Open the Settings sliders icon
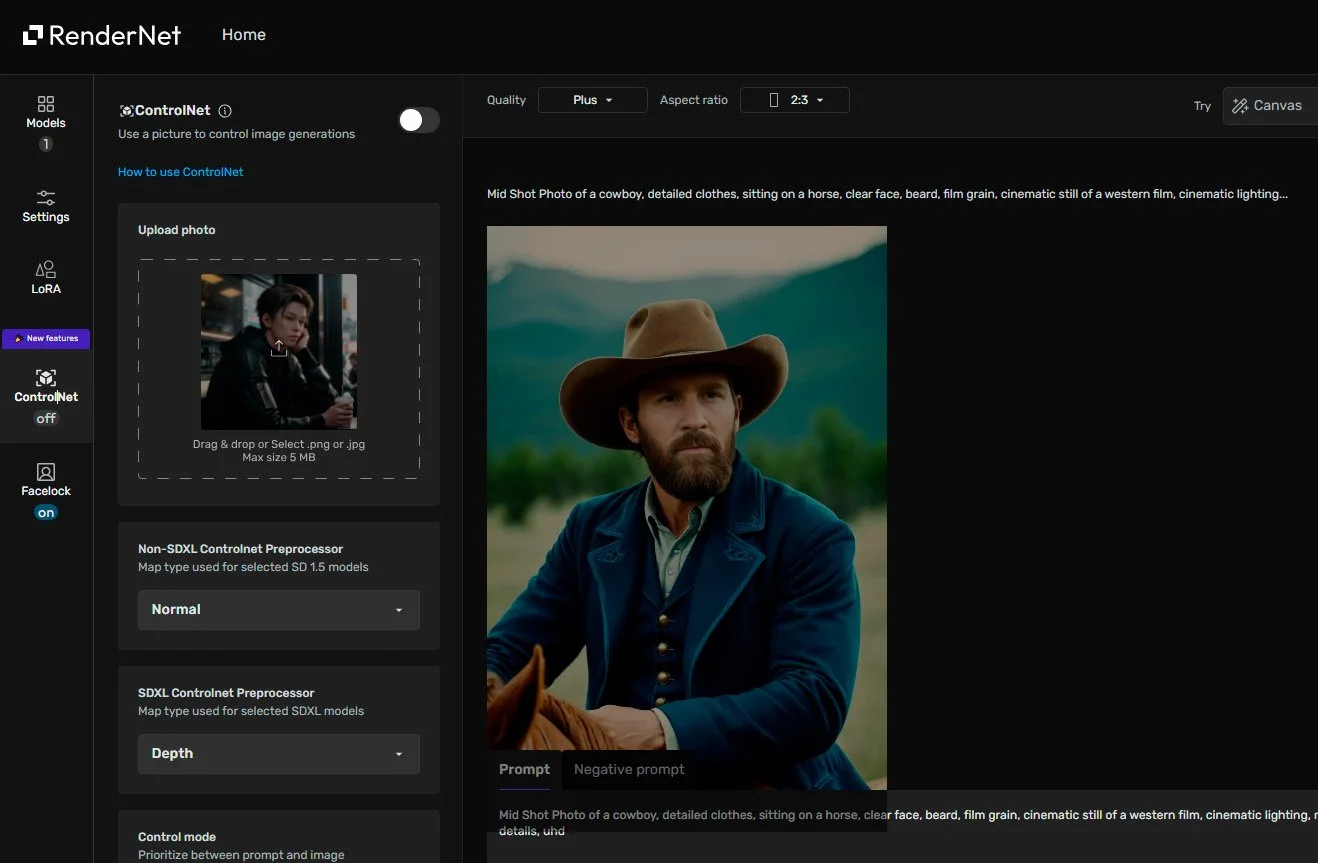 46,197
